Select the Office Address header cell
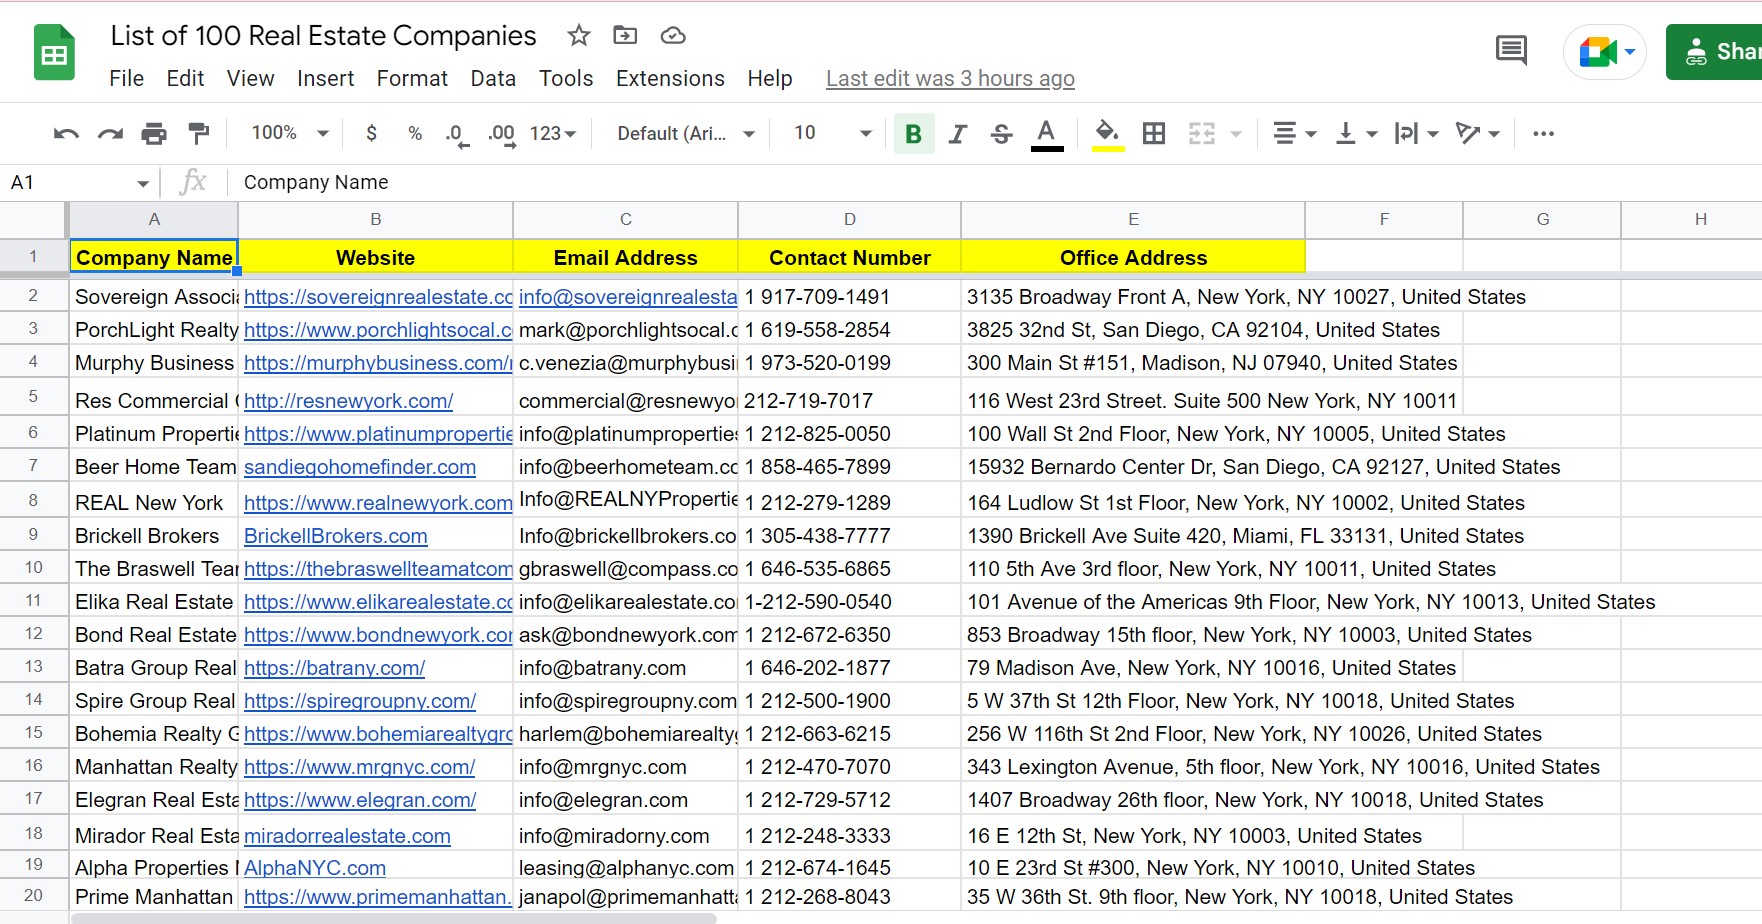This screenshot has height=924, width=1762. coord(1133,257)
